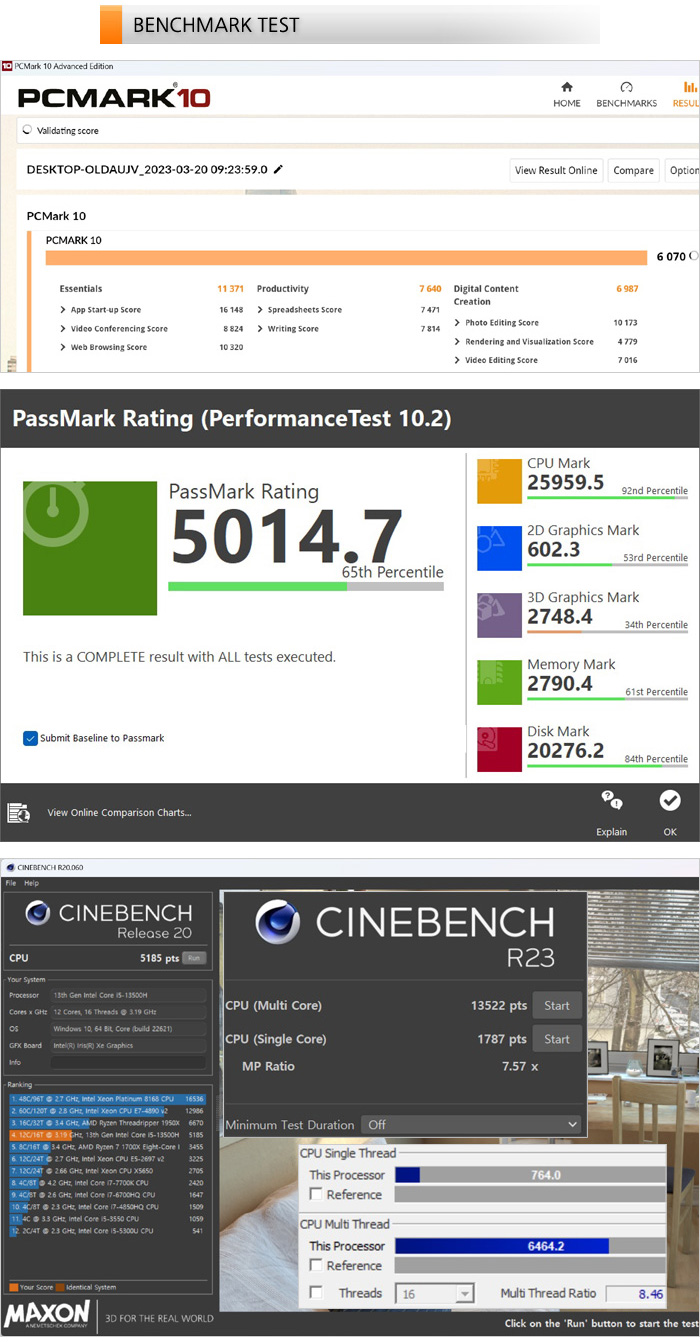Open the BENCHMARKS tab in PCMark 10
Screen dimensions: 700x1342
(x=626, y=95)
